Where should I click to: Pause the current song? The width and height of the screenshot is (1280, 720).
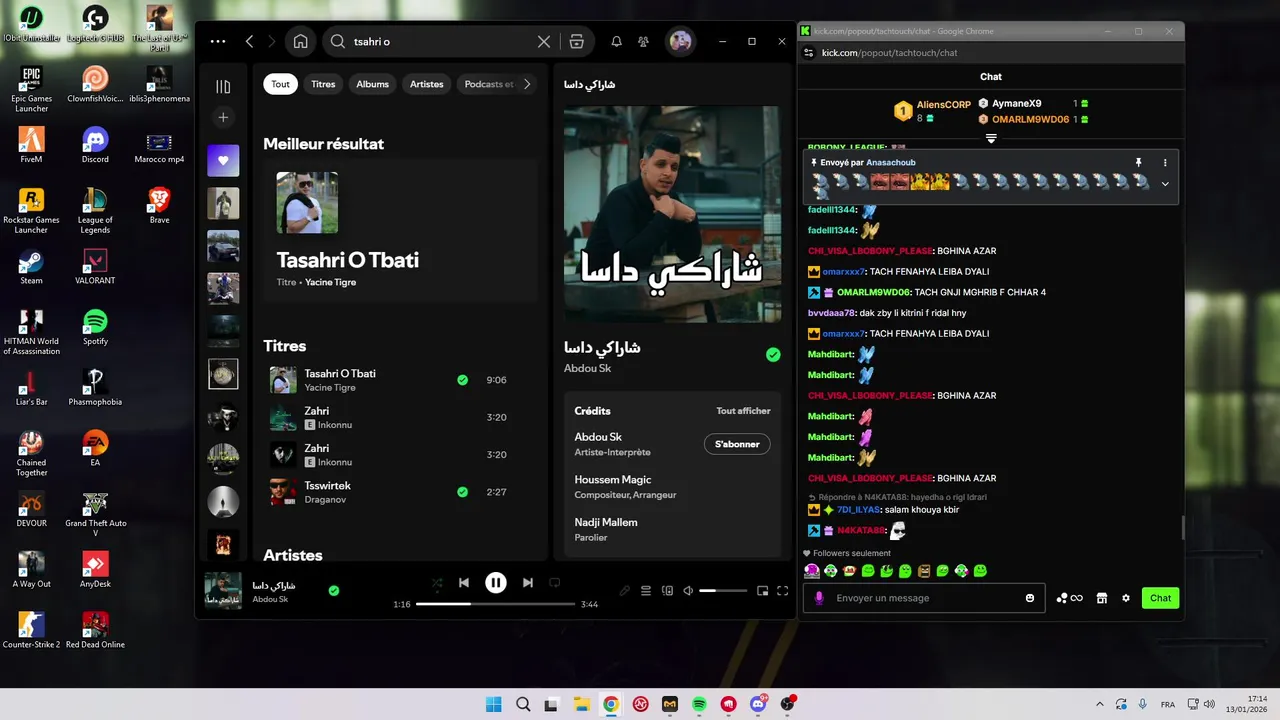496,583
